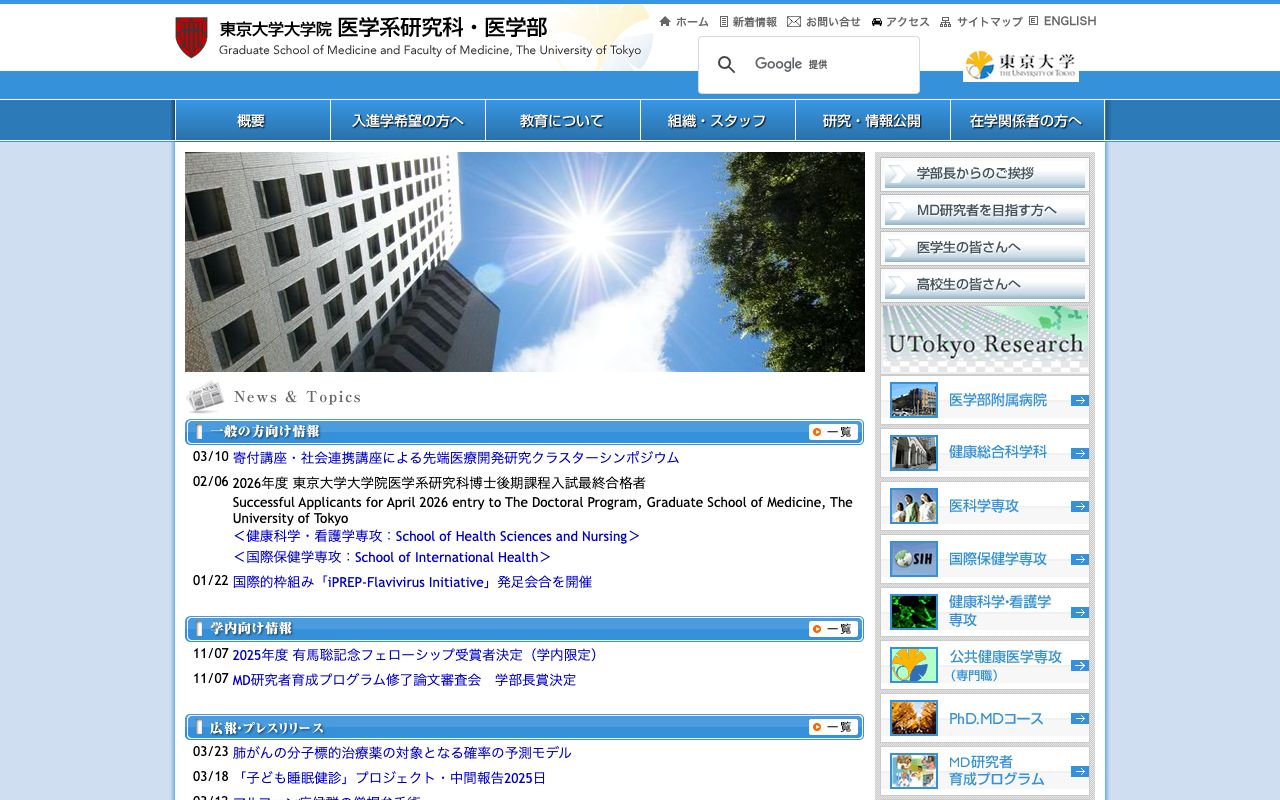
Task: Click the ホーム home icon in top bar
Action: 664,21
